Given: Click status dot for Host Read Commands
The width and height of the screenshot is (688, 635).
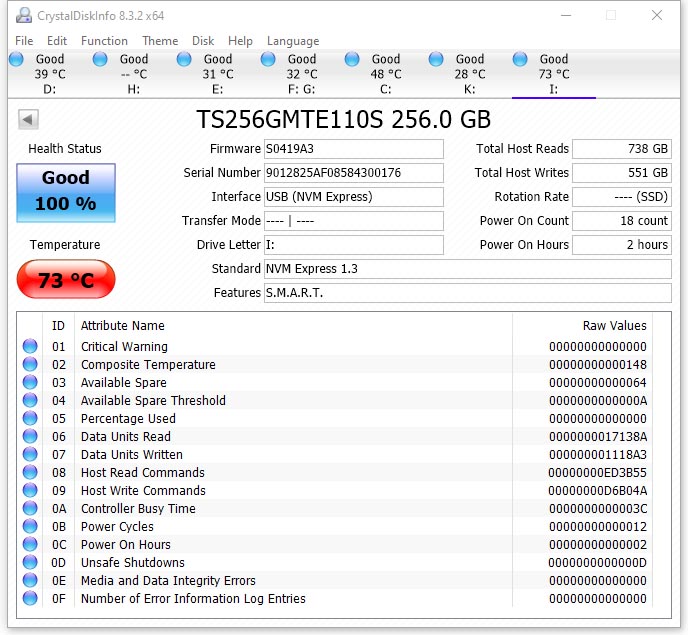Looking at the screenshot, I should coord(30,472).
